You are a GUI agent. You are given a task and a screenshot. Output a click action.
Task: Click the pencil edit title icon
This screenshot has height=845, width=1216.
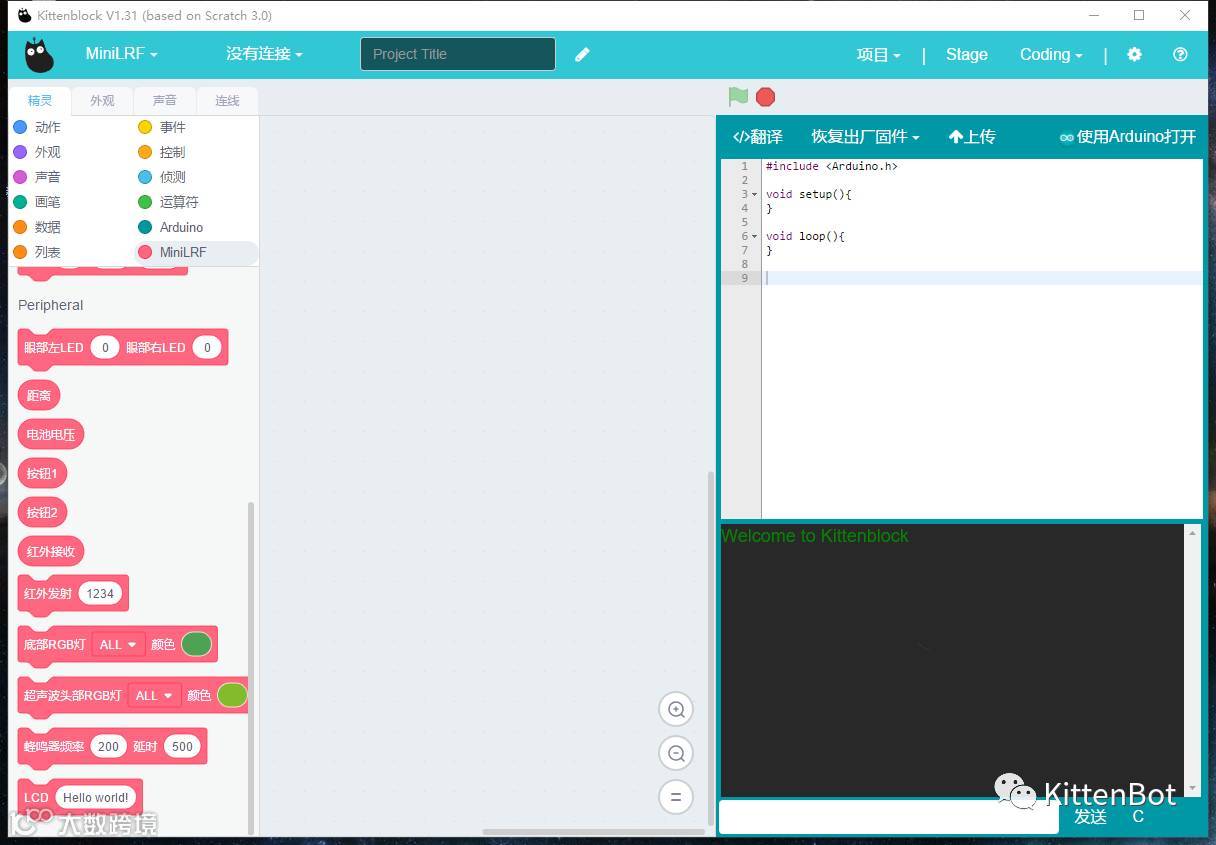coord(582,55)
